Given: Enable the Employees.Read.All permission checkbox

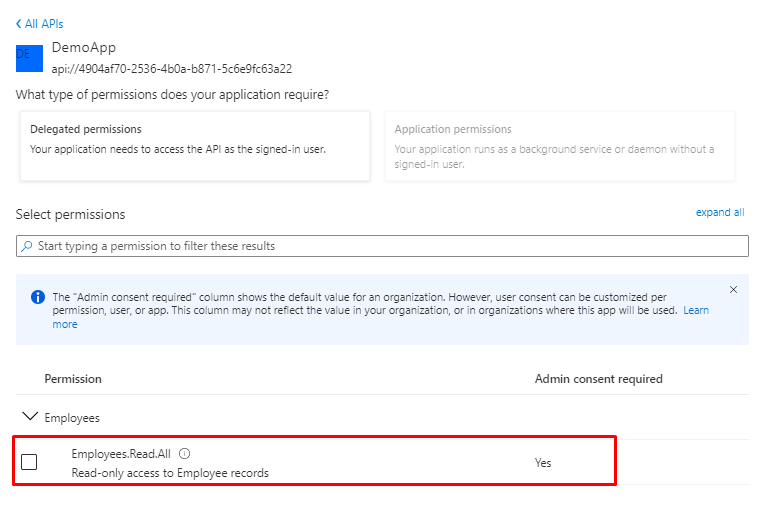Looking at the screenshot, I should (x=29, y=462).
